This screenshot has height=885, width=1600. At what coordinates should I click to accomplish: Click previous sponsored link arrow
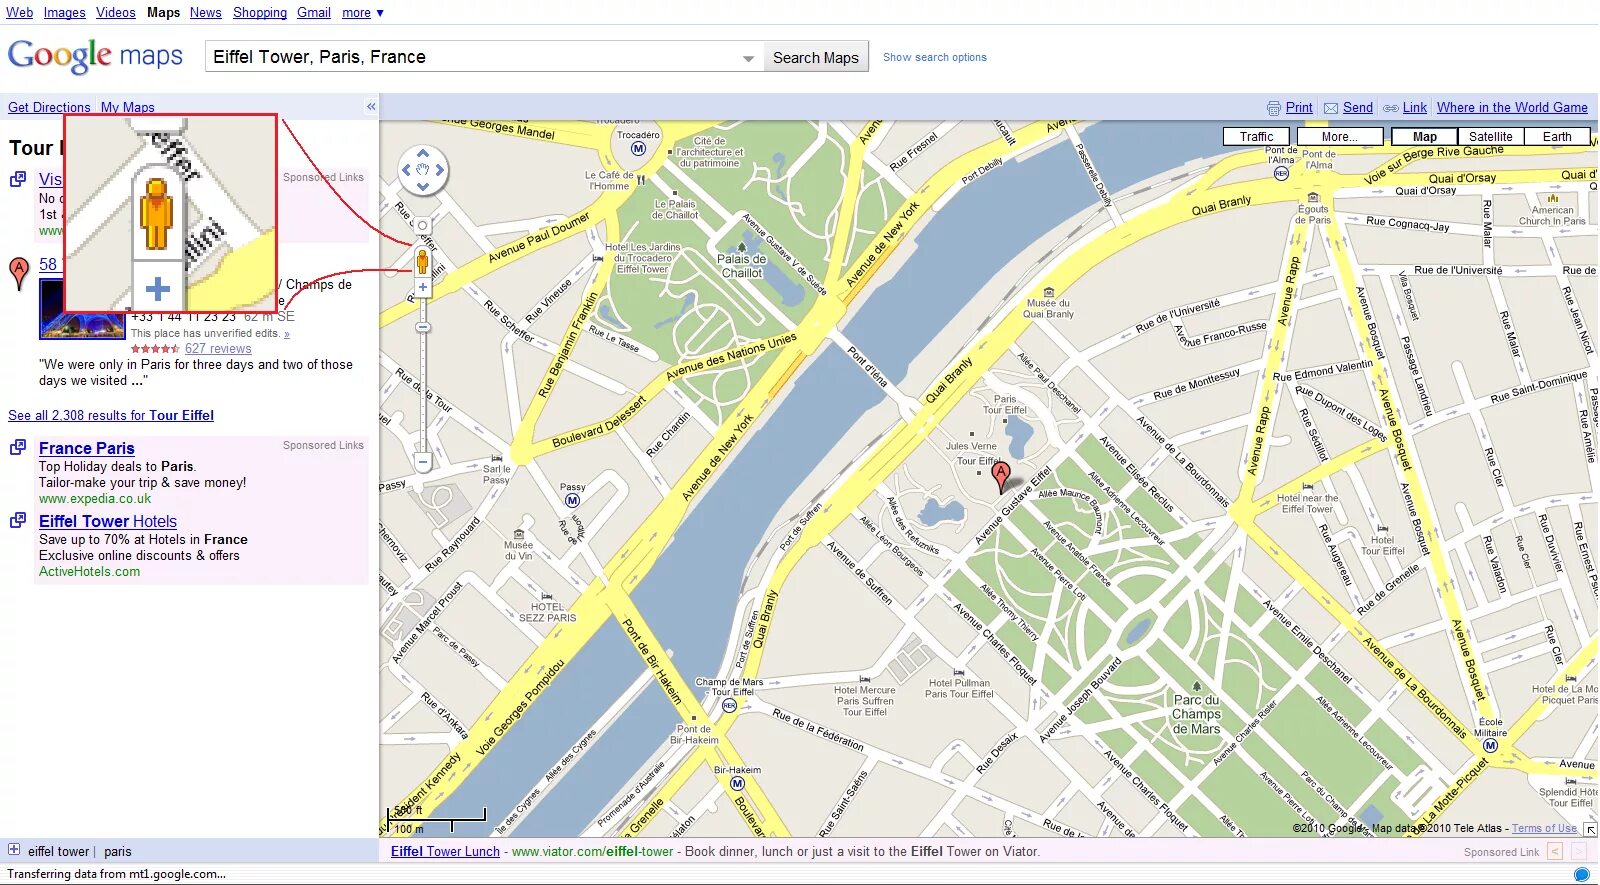point(1554,852)
